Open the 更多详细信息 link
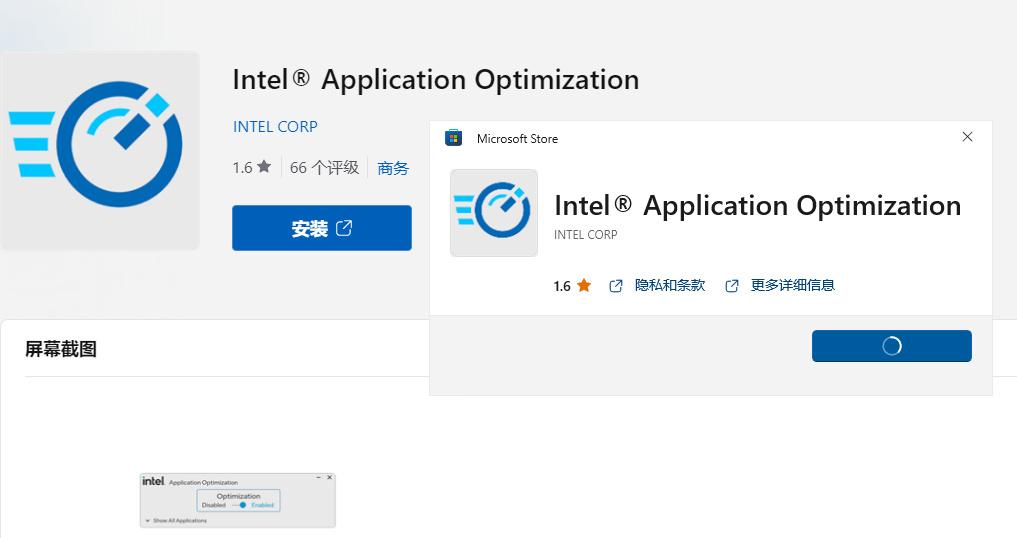 point(792,286)
